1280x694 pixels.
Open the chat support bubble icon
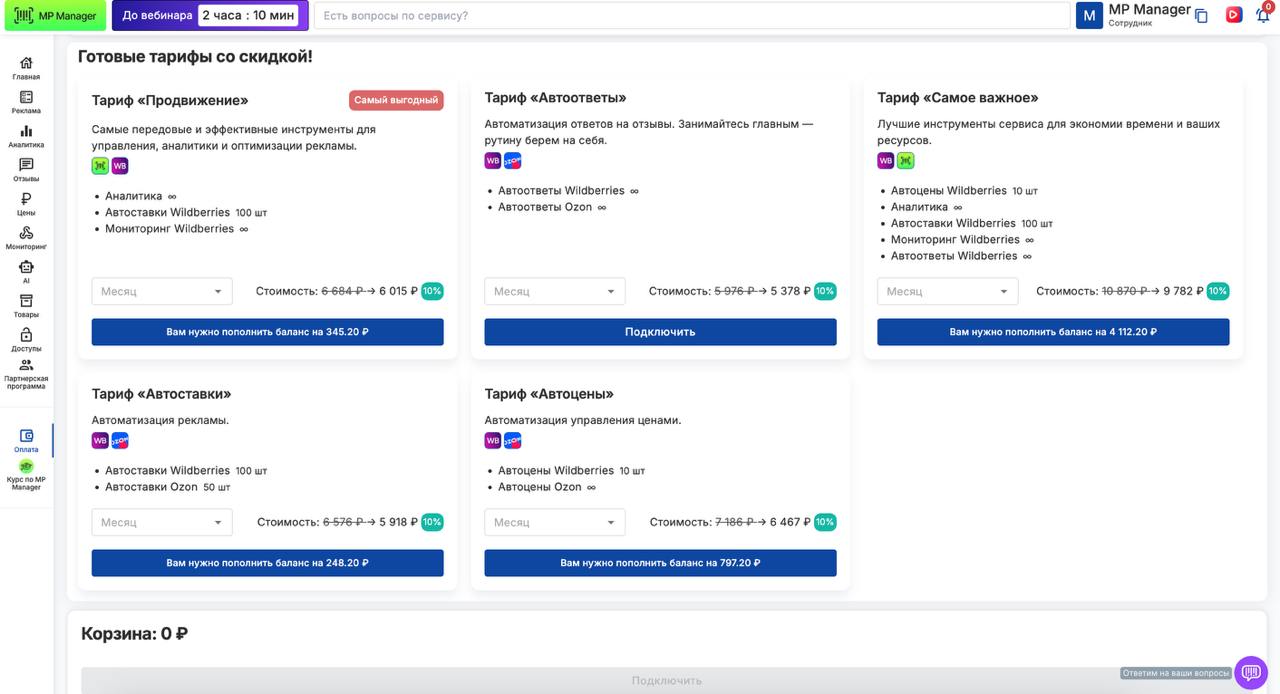(1250, 673)
